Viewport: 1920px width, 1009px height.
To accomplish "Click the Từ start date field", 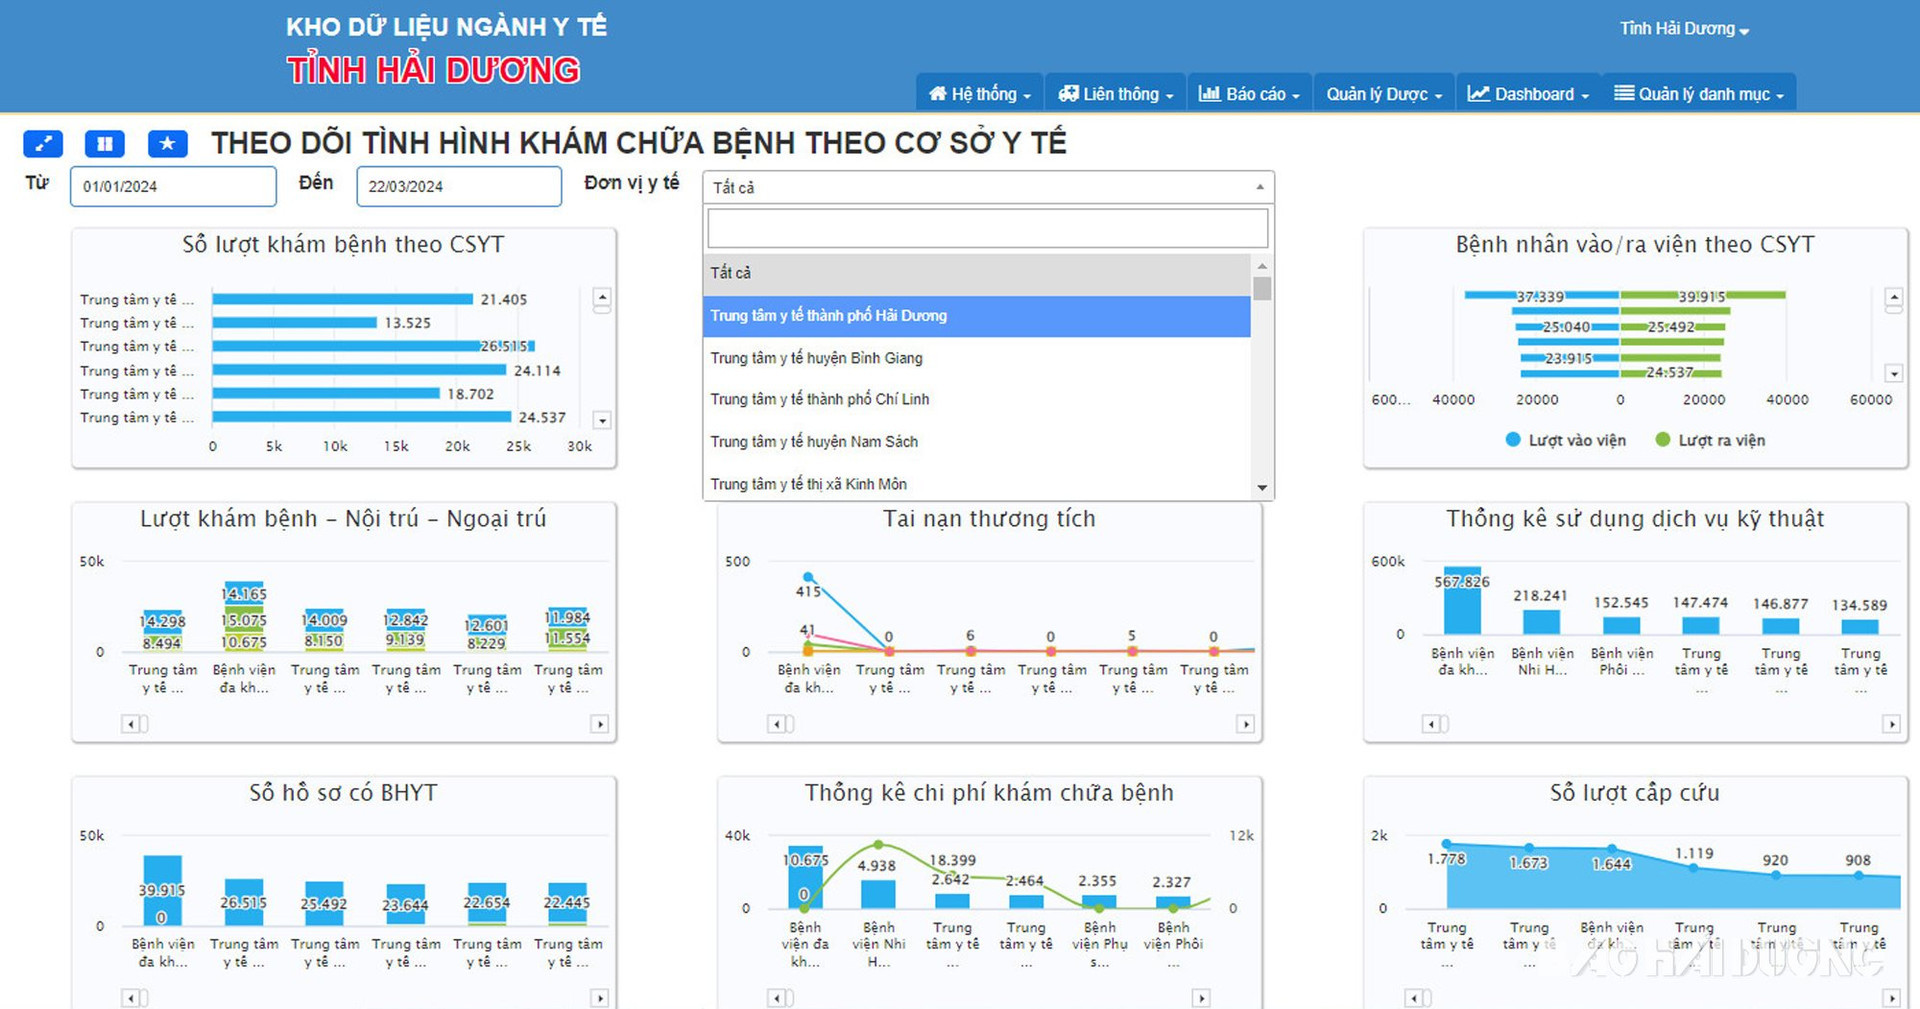I will pyautogui.click(x=173, y=186).
